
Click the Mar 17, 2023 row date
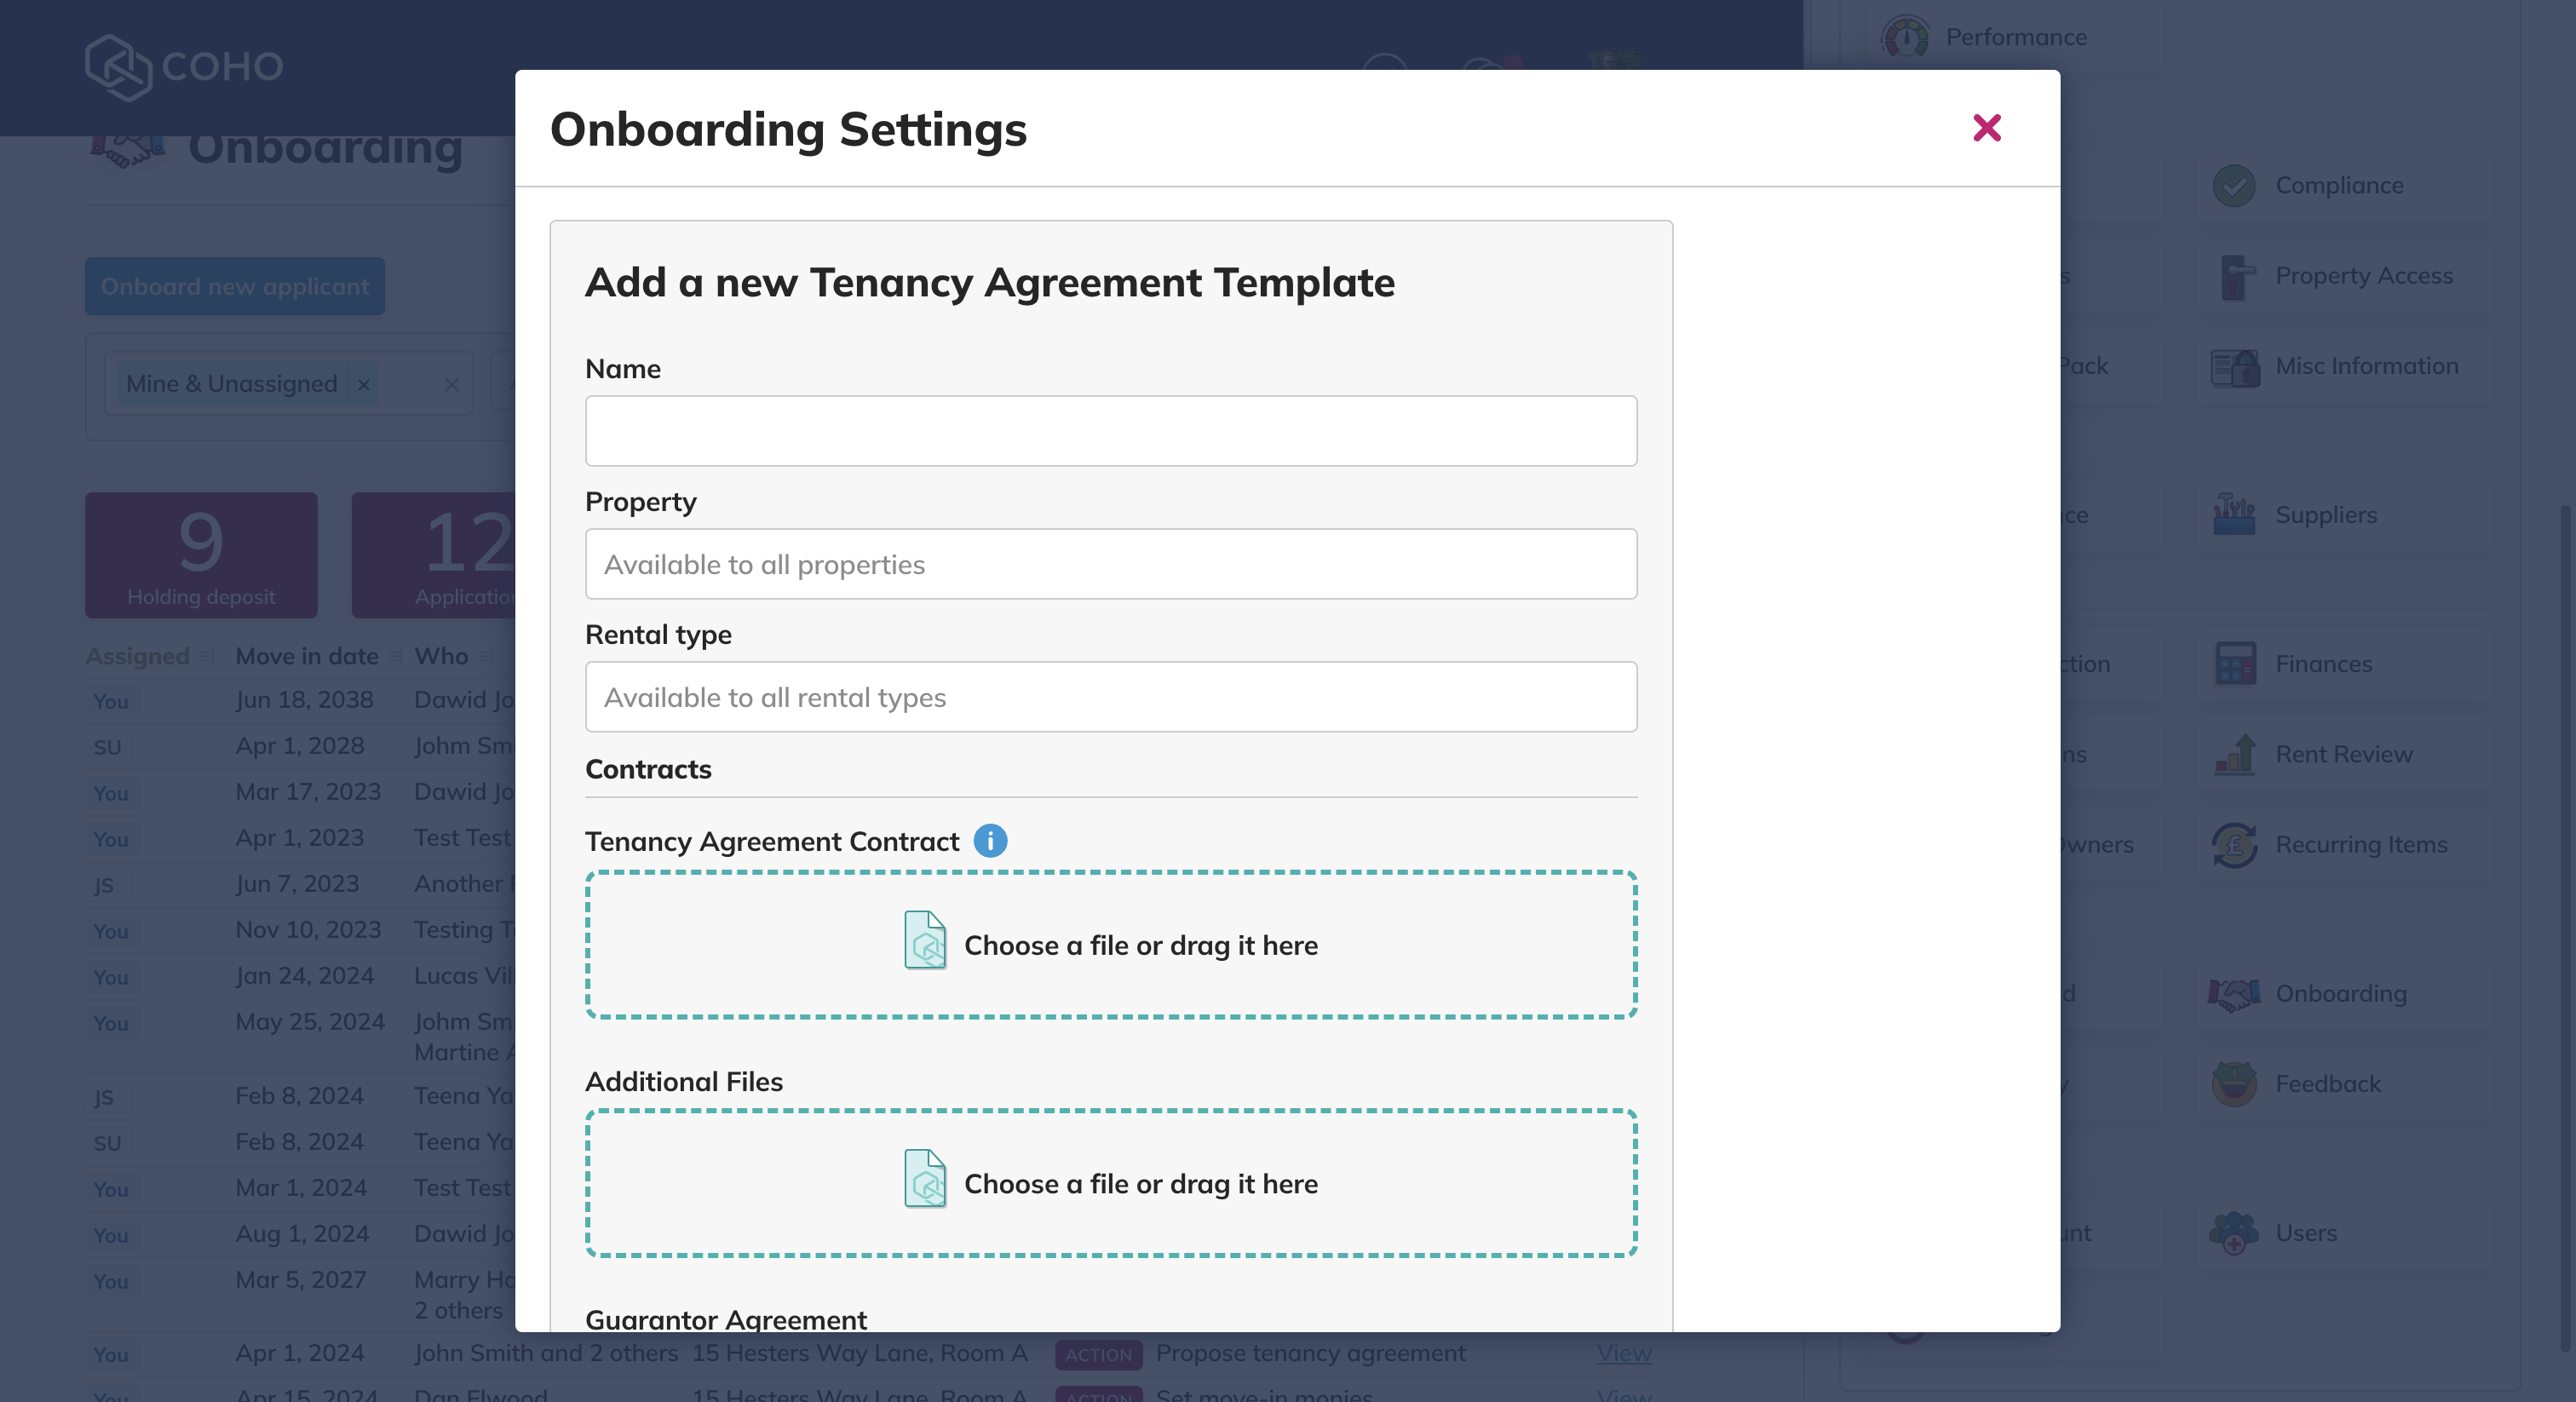pyautogui.click(x=308, y=792)
